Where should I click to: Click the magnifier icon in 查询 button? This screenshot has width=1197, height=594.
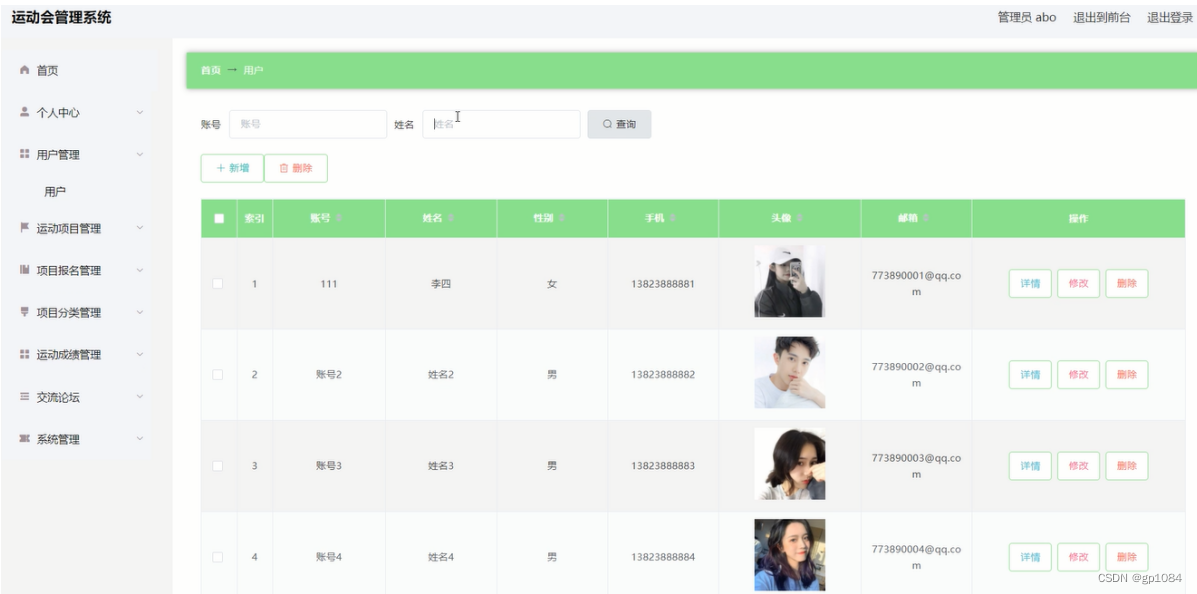pyautogui.click(x=605, y=123)
